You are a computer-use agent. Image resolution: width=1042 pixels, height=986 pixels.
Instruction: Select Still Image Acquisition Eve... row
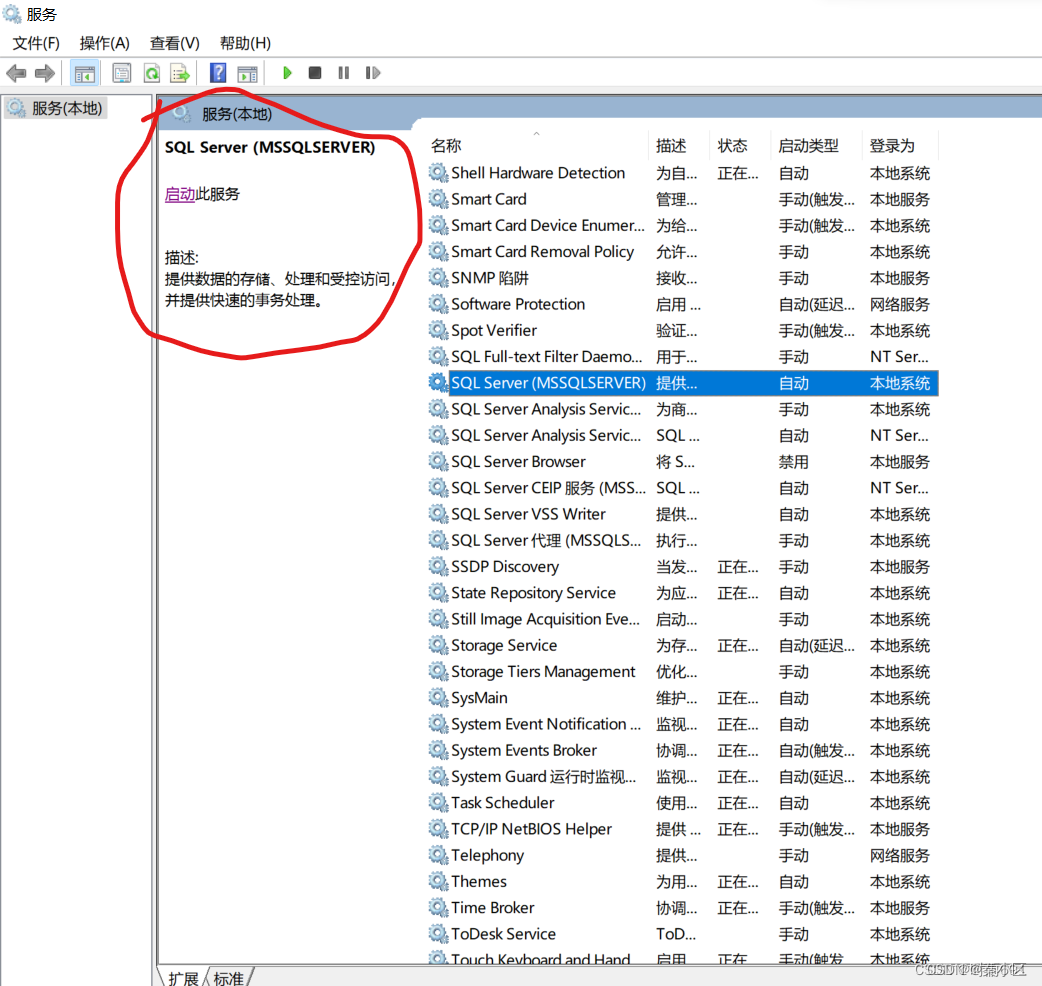683,619
